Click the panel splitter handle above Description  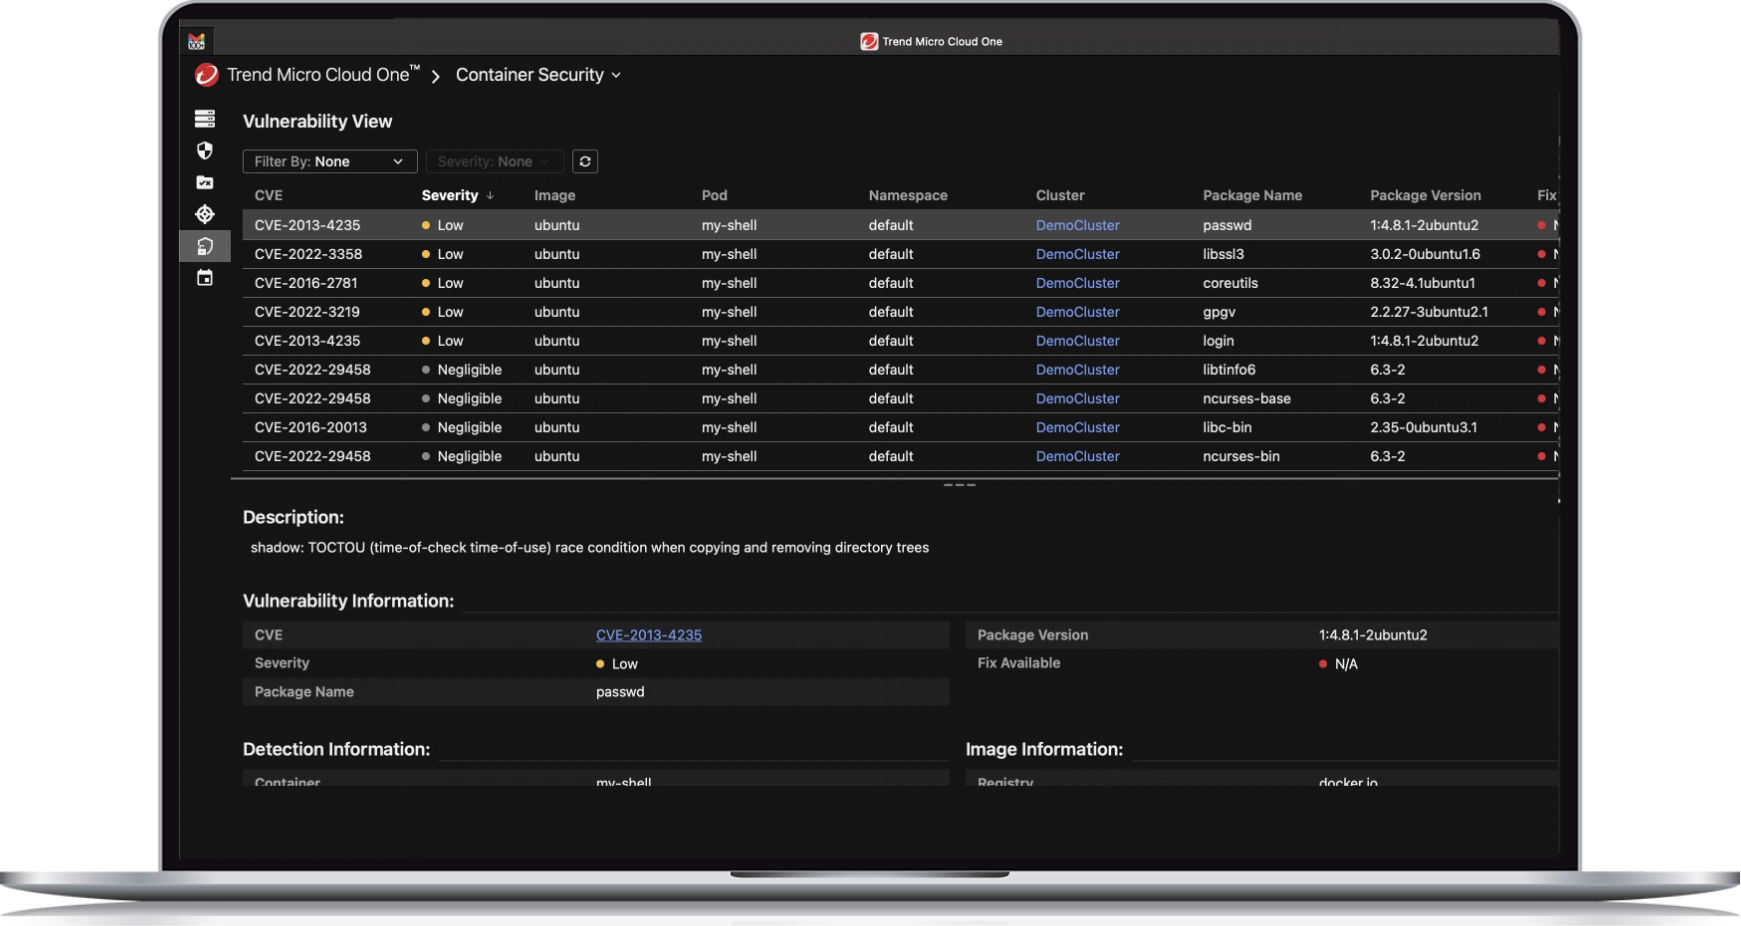click(x=959, y=485)
